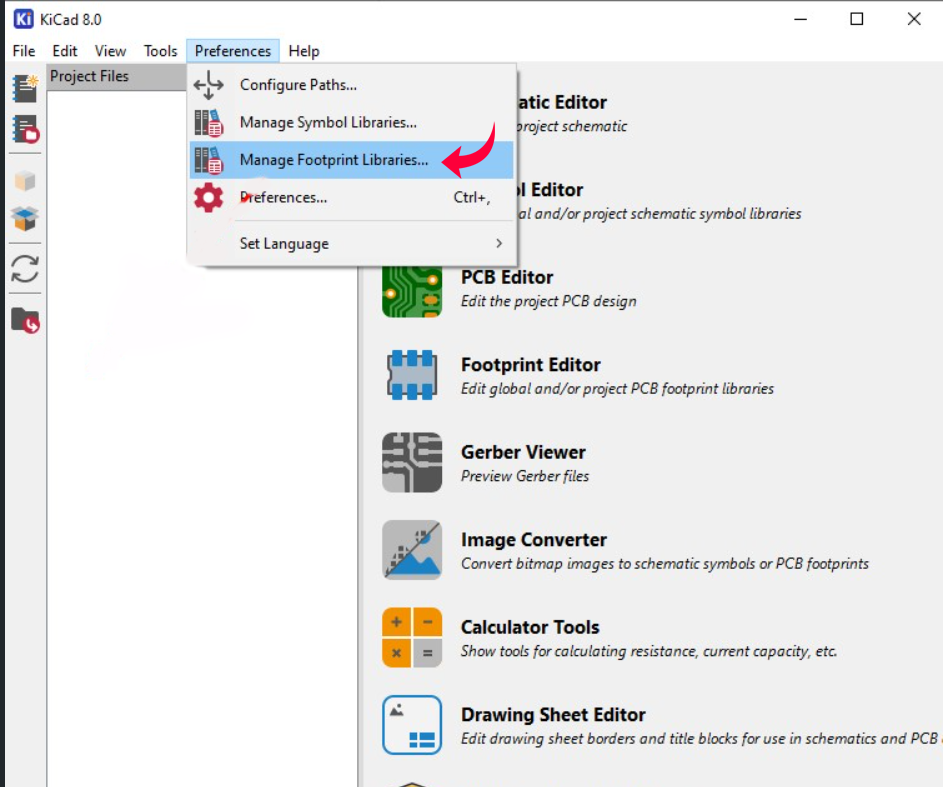
Task: Close the open Preferences menu
Action: coord(233,51)
